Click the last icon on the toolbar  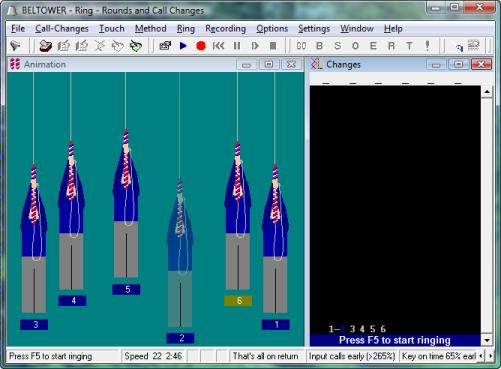pyautogui.click(x=473, y=45)
